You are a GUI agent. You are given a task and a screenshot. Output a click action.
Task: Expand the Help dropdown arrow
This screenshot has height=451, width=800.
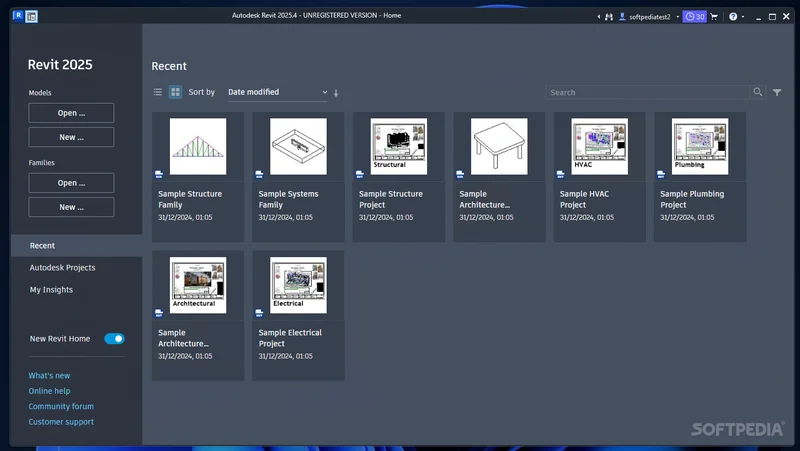pyautogui.click(x=742, y=17)
